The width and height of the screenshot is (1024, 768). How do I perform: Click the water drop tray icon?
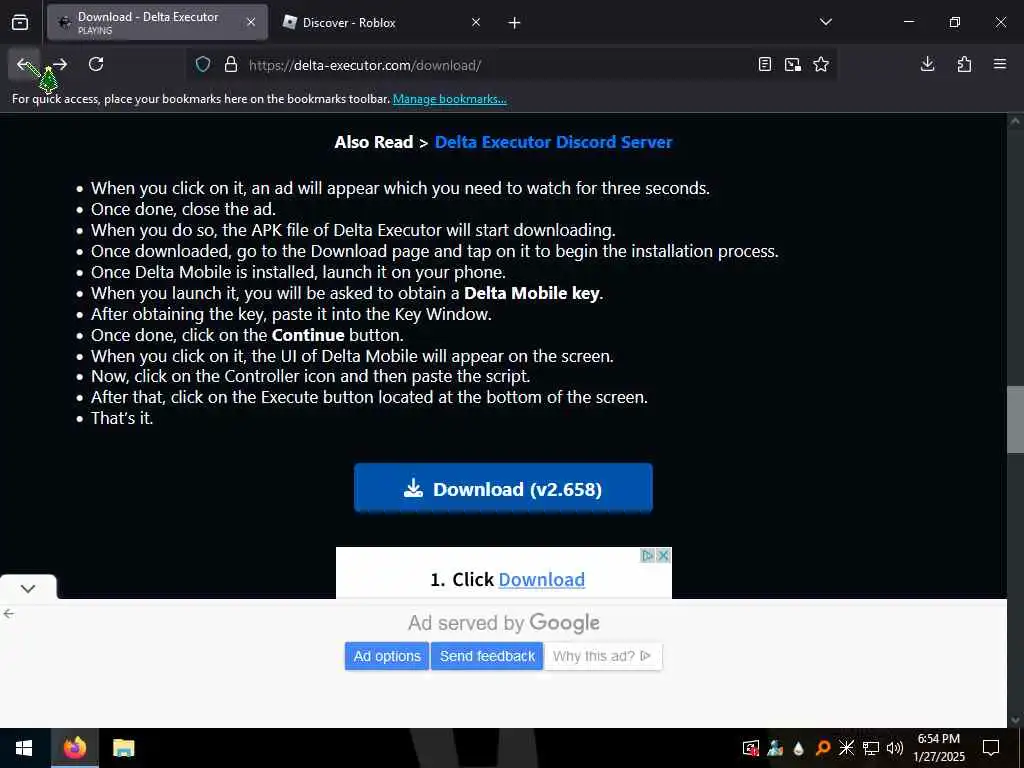pos(799,748)
